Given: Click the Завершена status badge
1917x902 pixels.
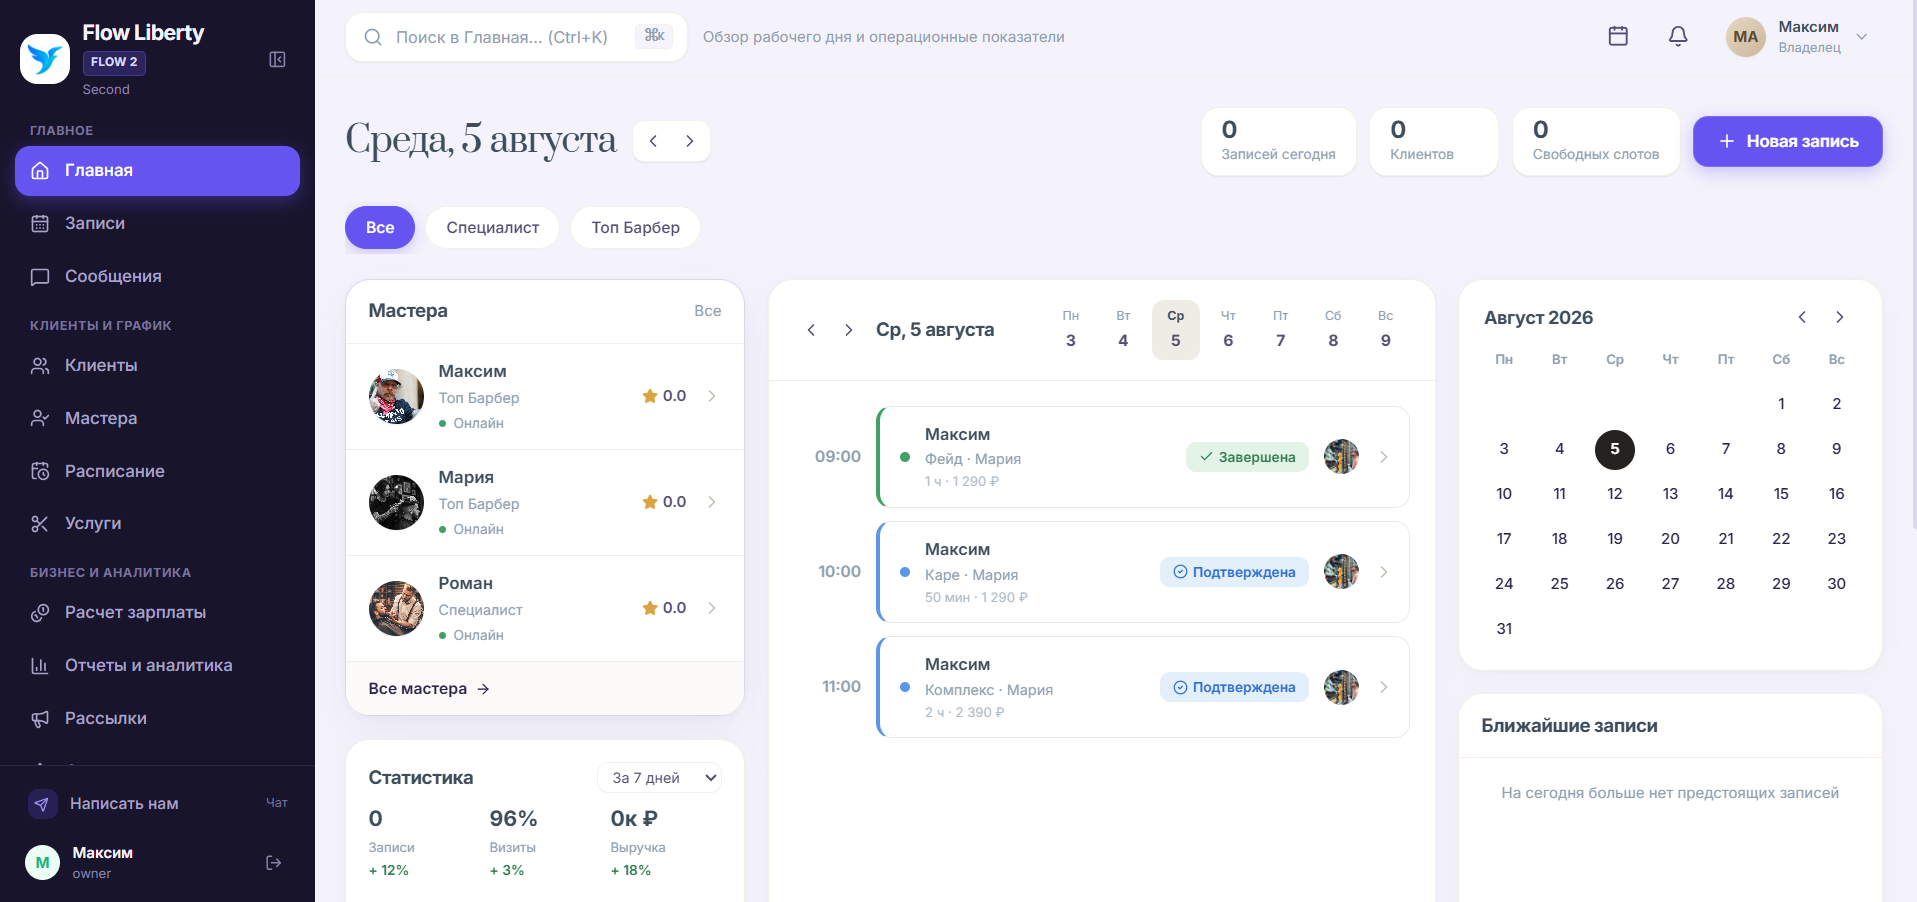Looking at the screenshot, I should (x=1247, y=457).
